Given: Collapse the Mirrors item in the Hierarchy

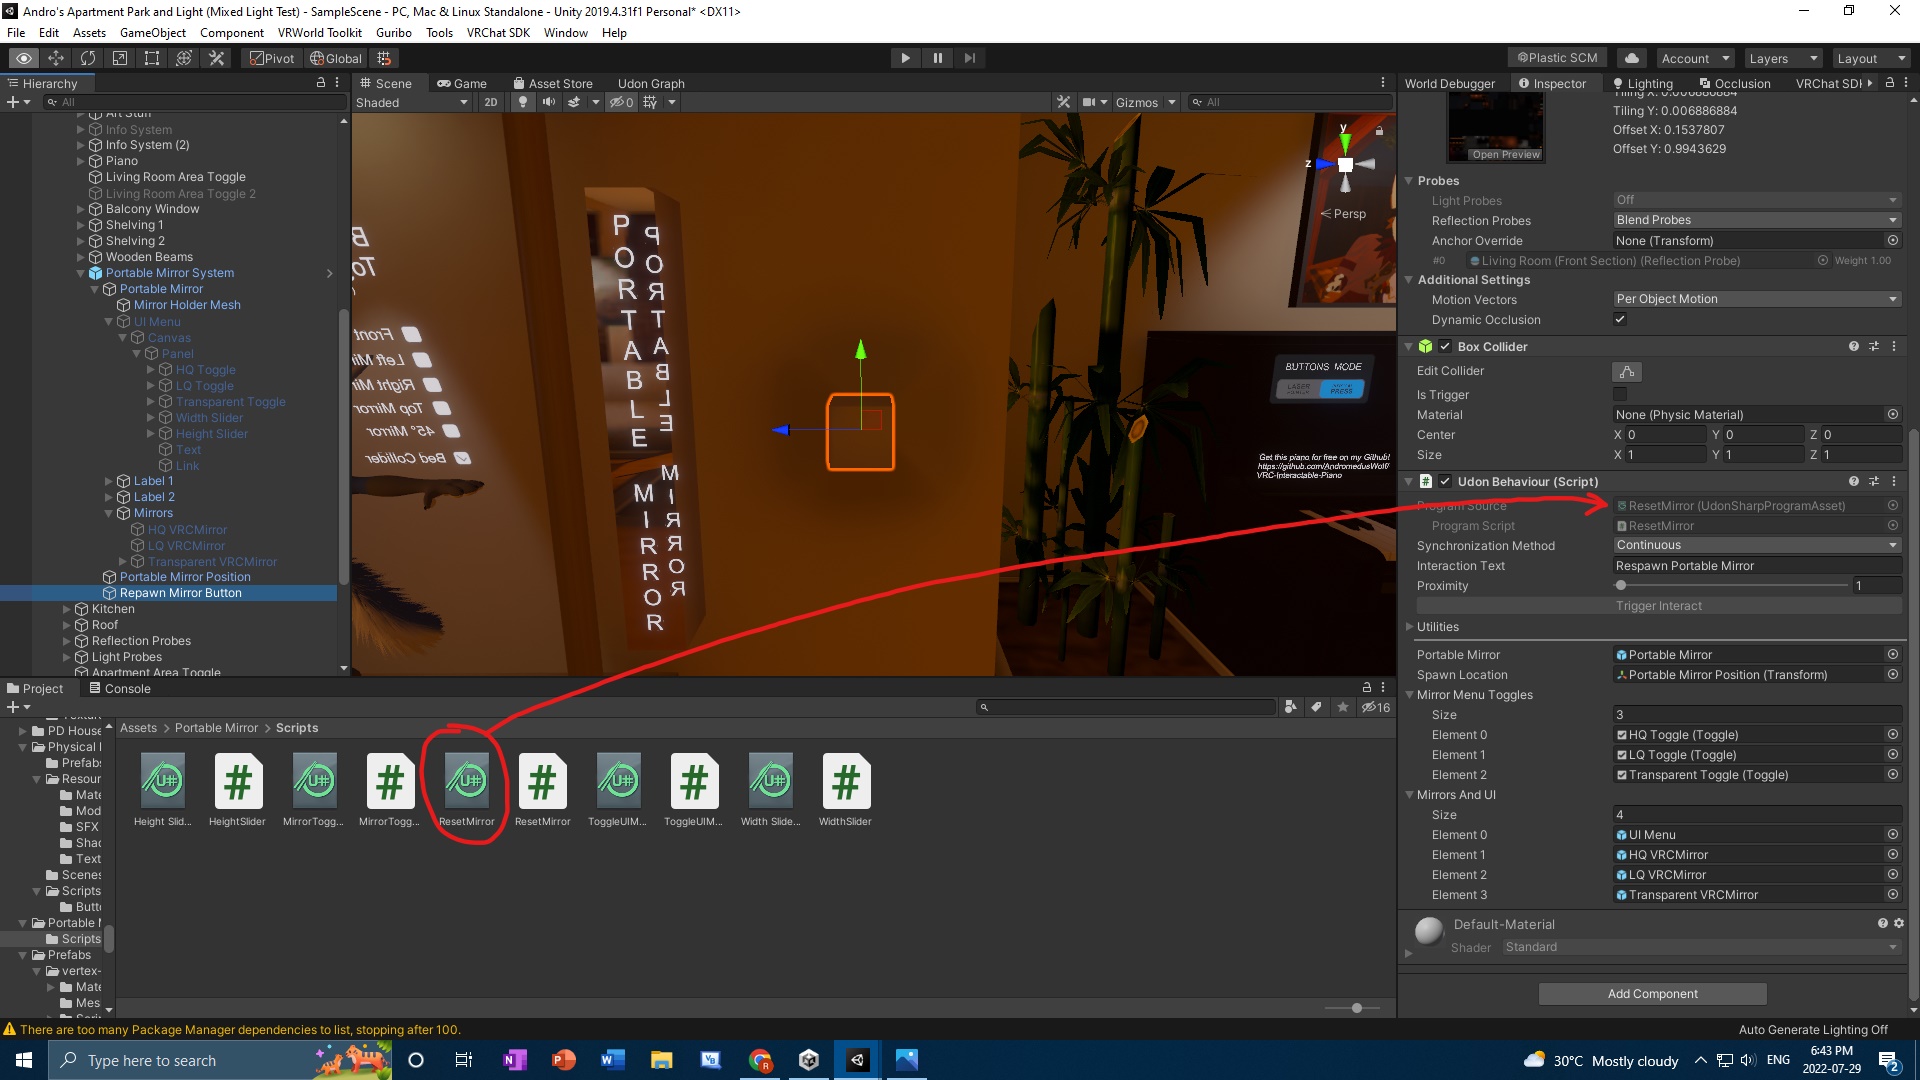Looking at the screenshot, I should [109, 513].
